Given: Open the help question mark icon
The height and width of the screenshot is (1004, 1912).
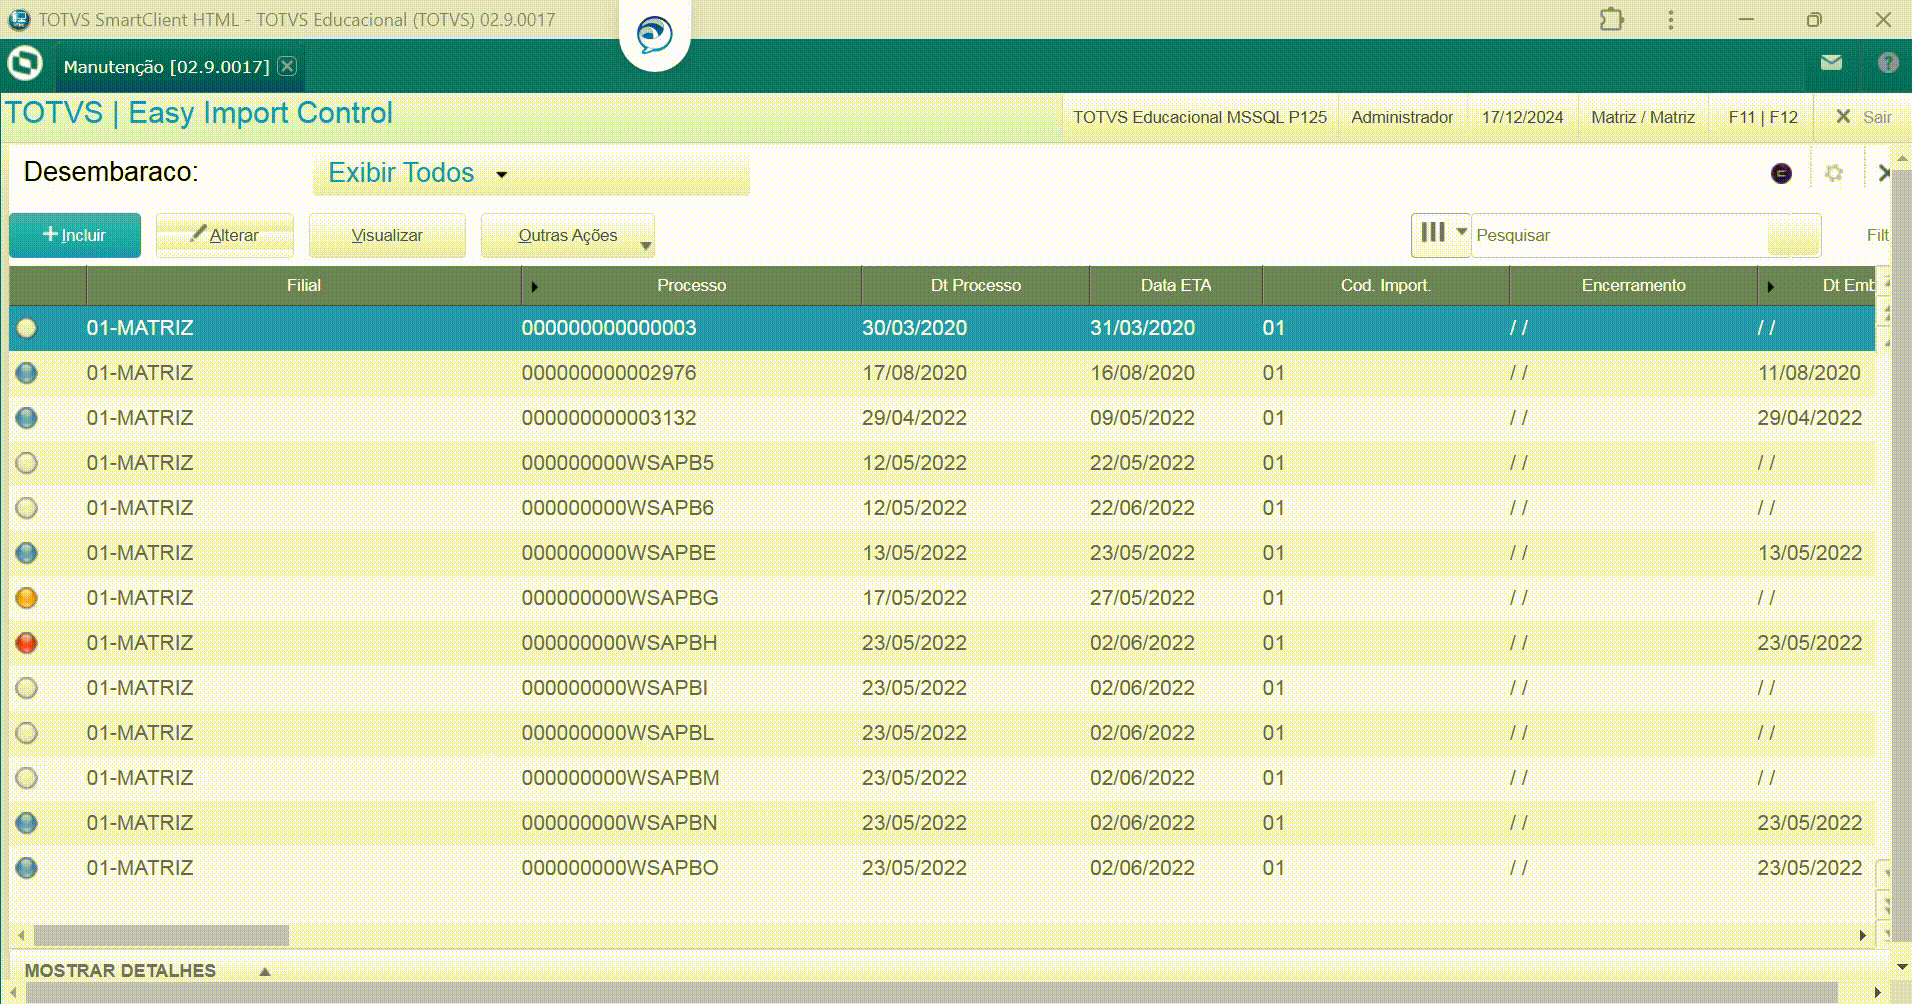Looking at the screenshot, I should pyautogui.click(x=1887, y=63).
